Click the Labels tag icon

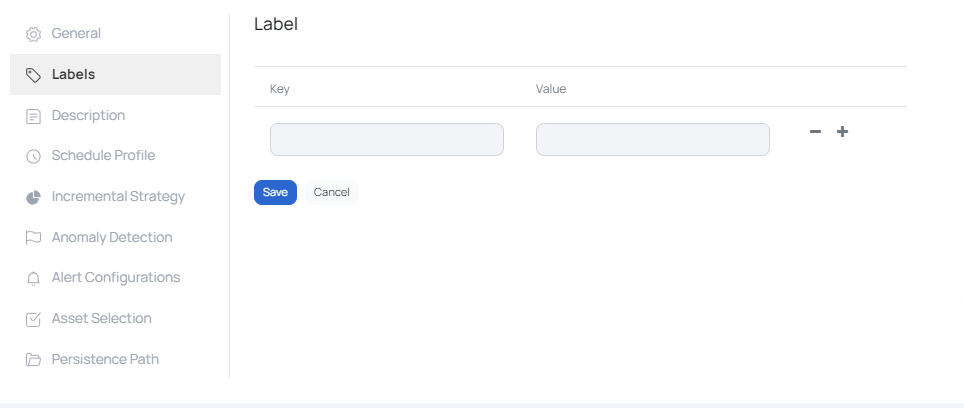pos(33,75)
